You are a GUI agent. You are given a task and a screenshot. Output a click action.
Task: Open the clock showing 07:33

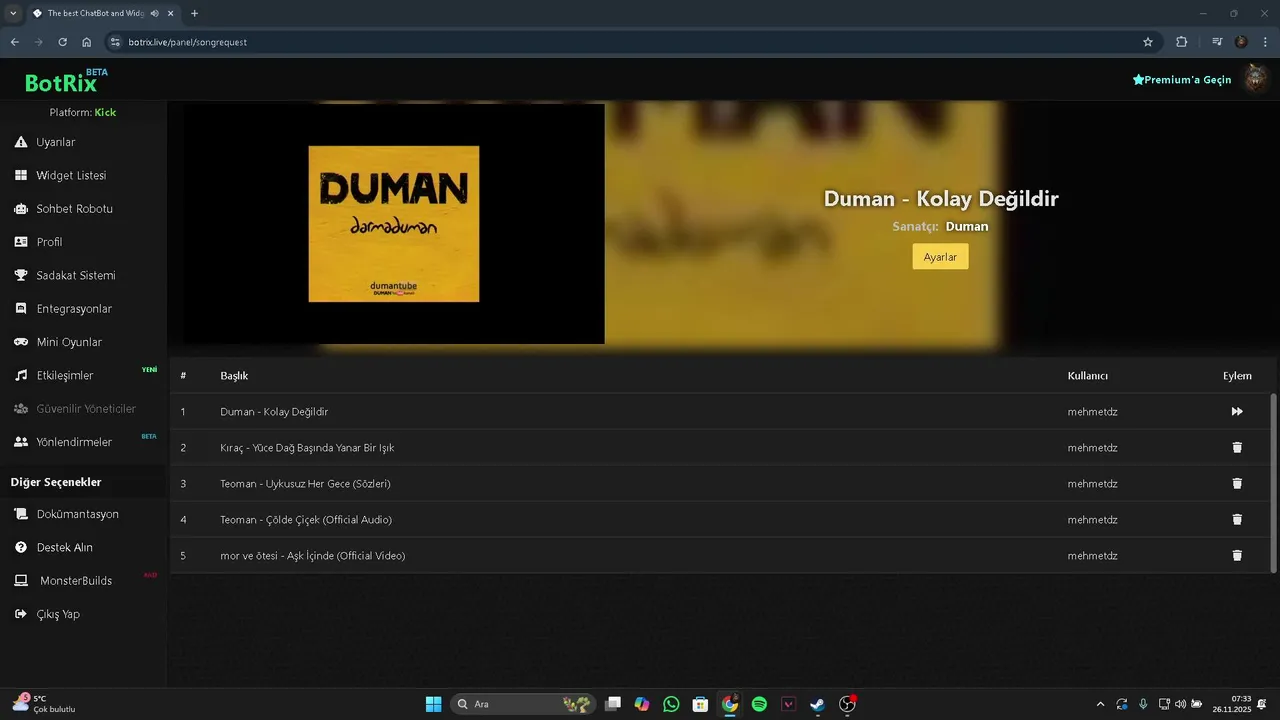(1232, 704)
